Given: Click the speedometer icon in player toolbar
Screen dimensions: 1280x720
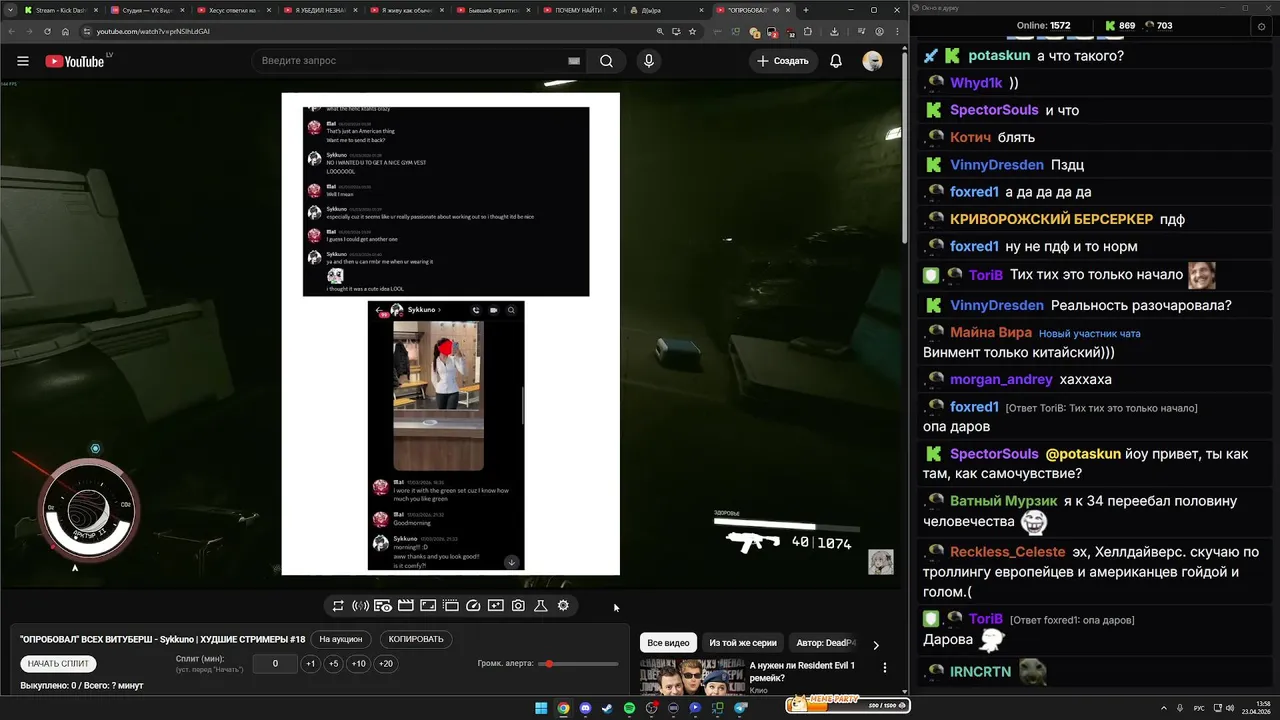Looking at the screenshot, I should (x=474, y=606).
